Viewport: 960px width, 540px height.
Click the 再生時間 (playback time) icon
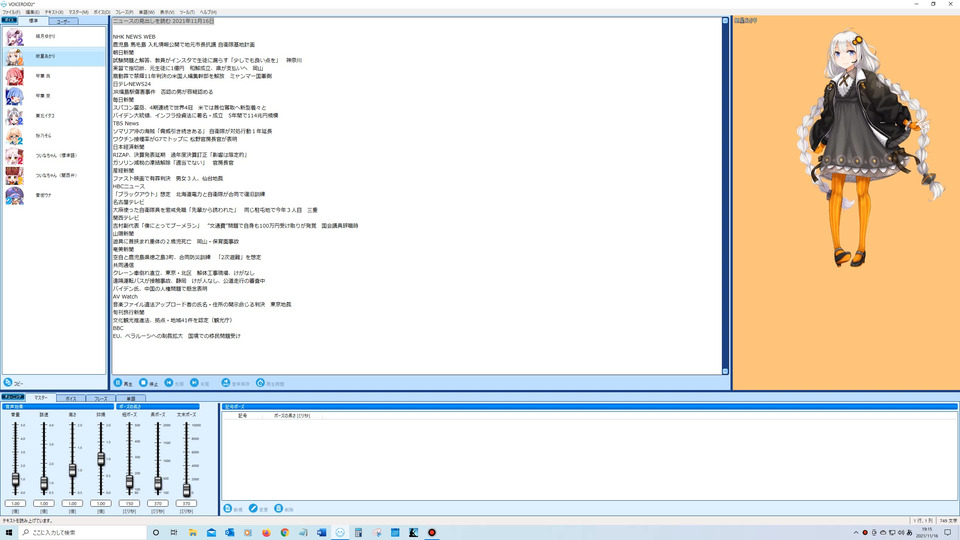point(260,383)
